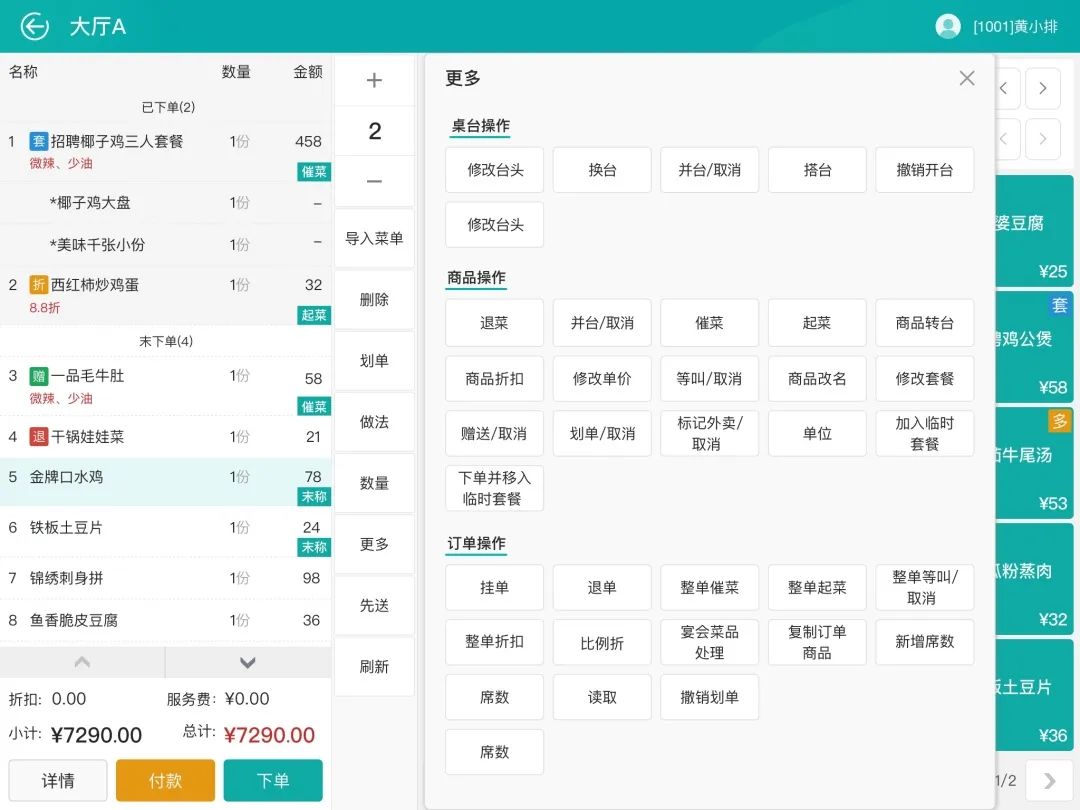The height and width of the screenshot is (810, 1080).
Task: Click 整单折扣 in order operations
Action: point(494,642)
